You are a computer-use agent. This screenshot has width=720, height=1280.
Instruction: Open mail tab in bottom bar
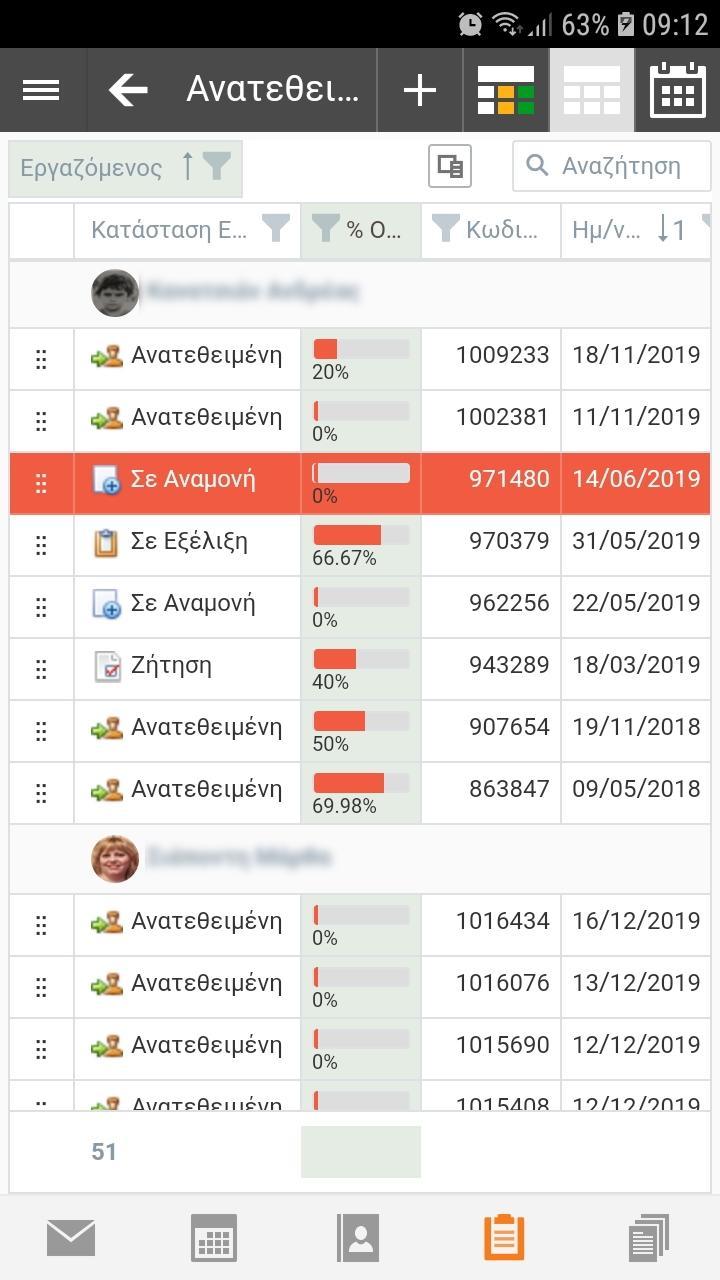[x=71, y=1238]
